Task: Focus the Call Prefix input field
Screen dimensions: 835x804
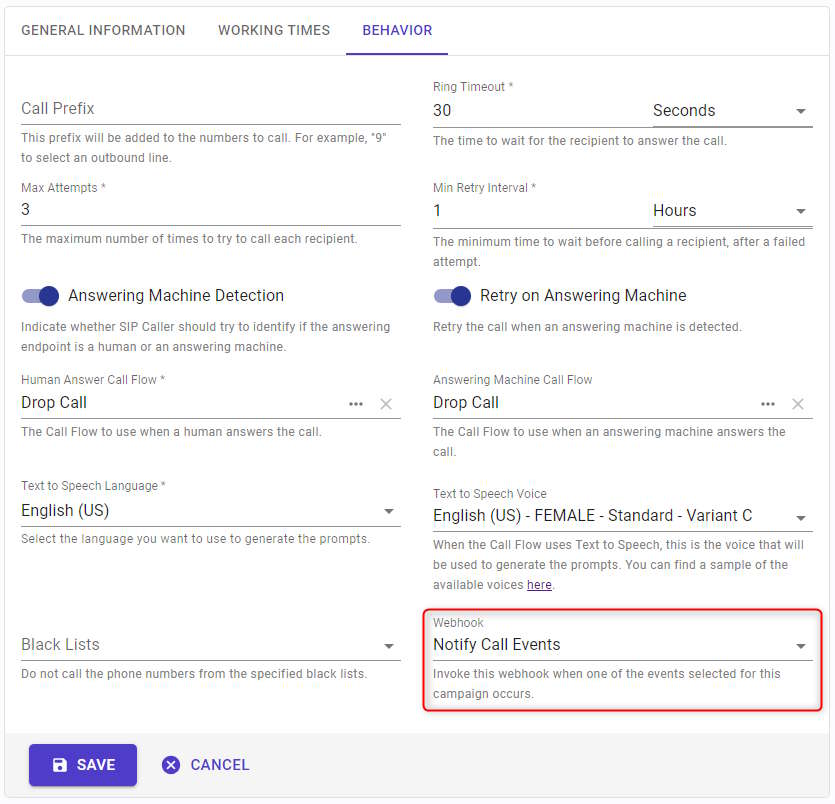Action: 211,109
